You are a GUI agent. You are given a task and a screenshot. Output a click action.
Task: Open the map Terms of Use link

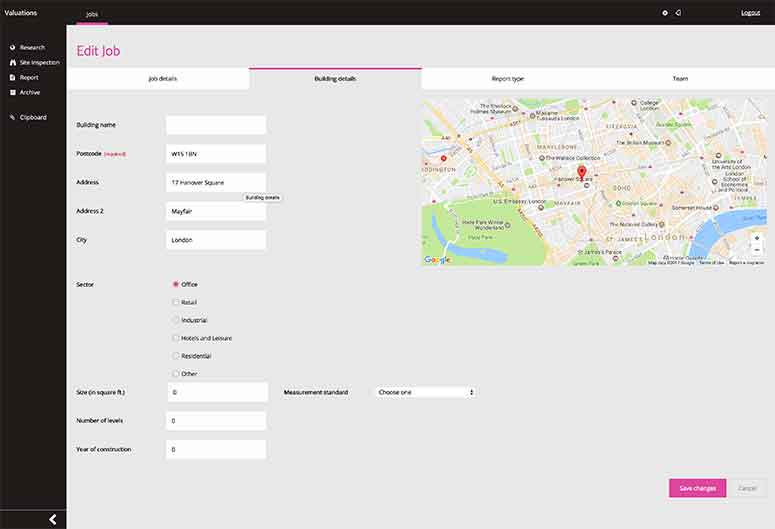coord(711,263)
